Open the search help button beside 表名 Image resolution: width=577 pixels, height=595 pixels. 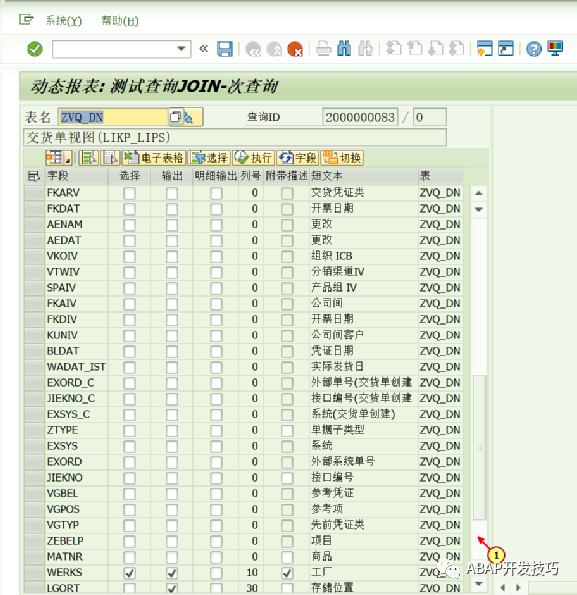[175, 117]
